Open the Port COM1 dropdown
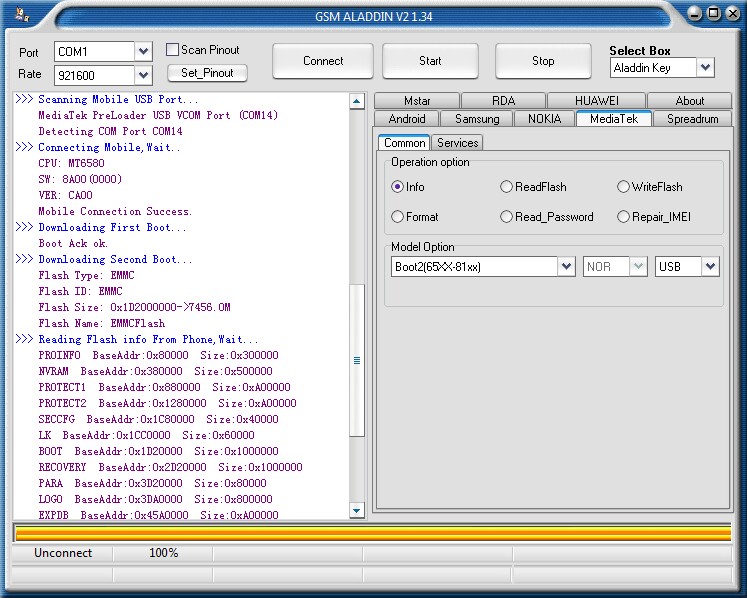Screen dimensions: 747x598 click(143, 51)
